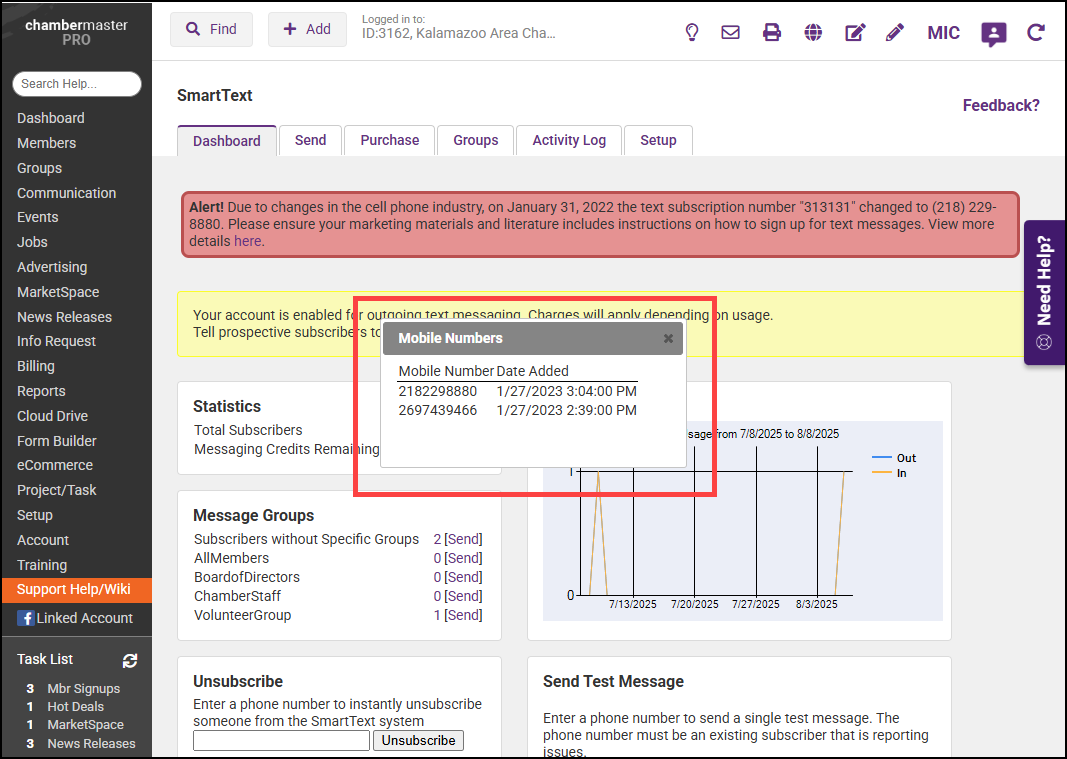Close the Mobile Numbers popup

tap(668, 338)
